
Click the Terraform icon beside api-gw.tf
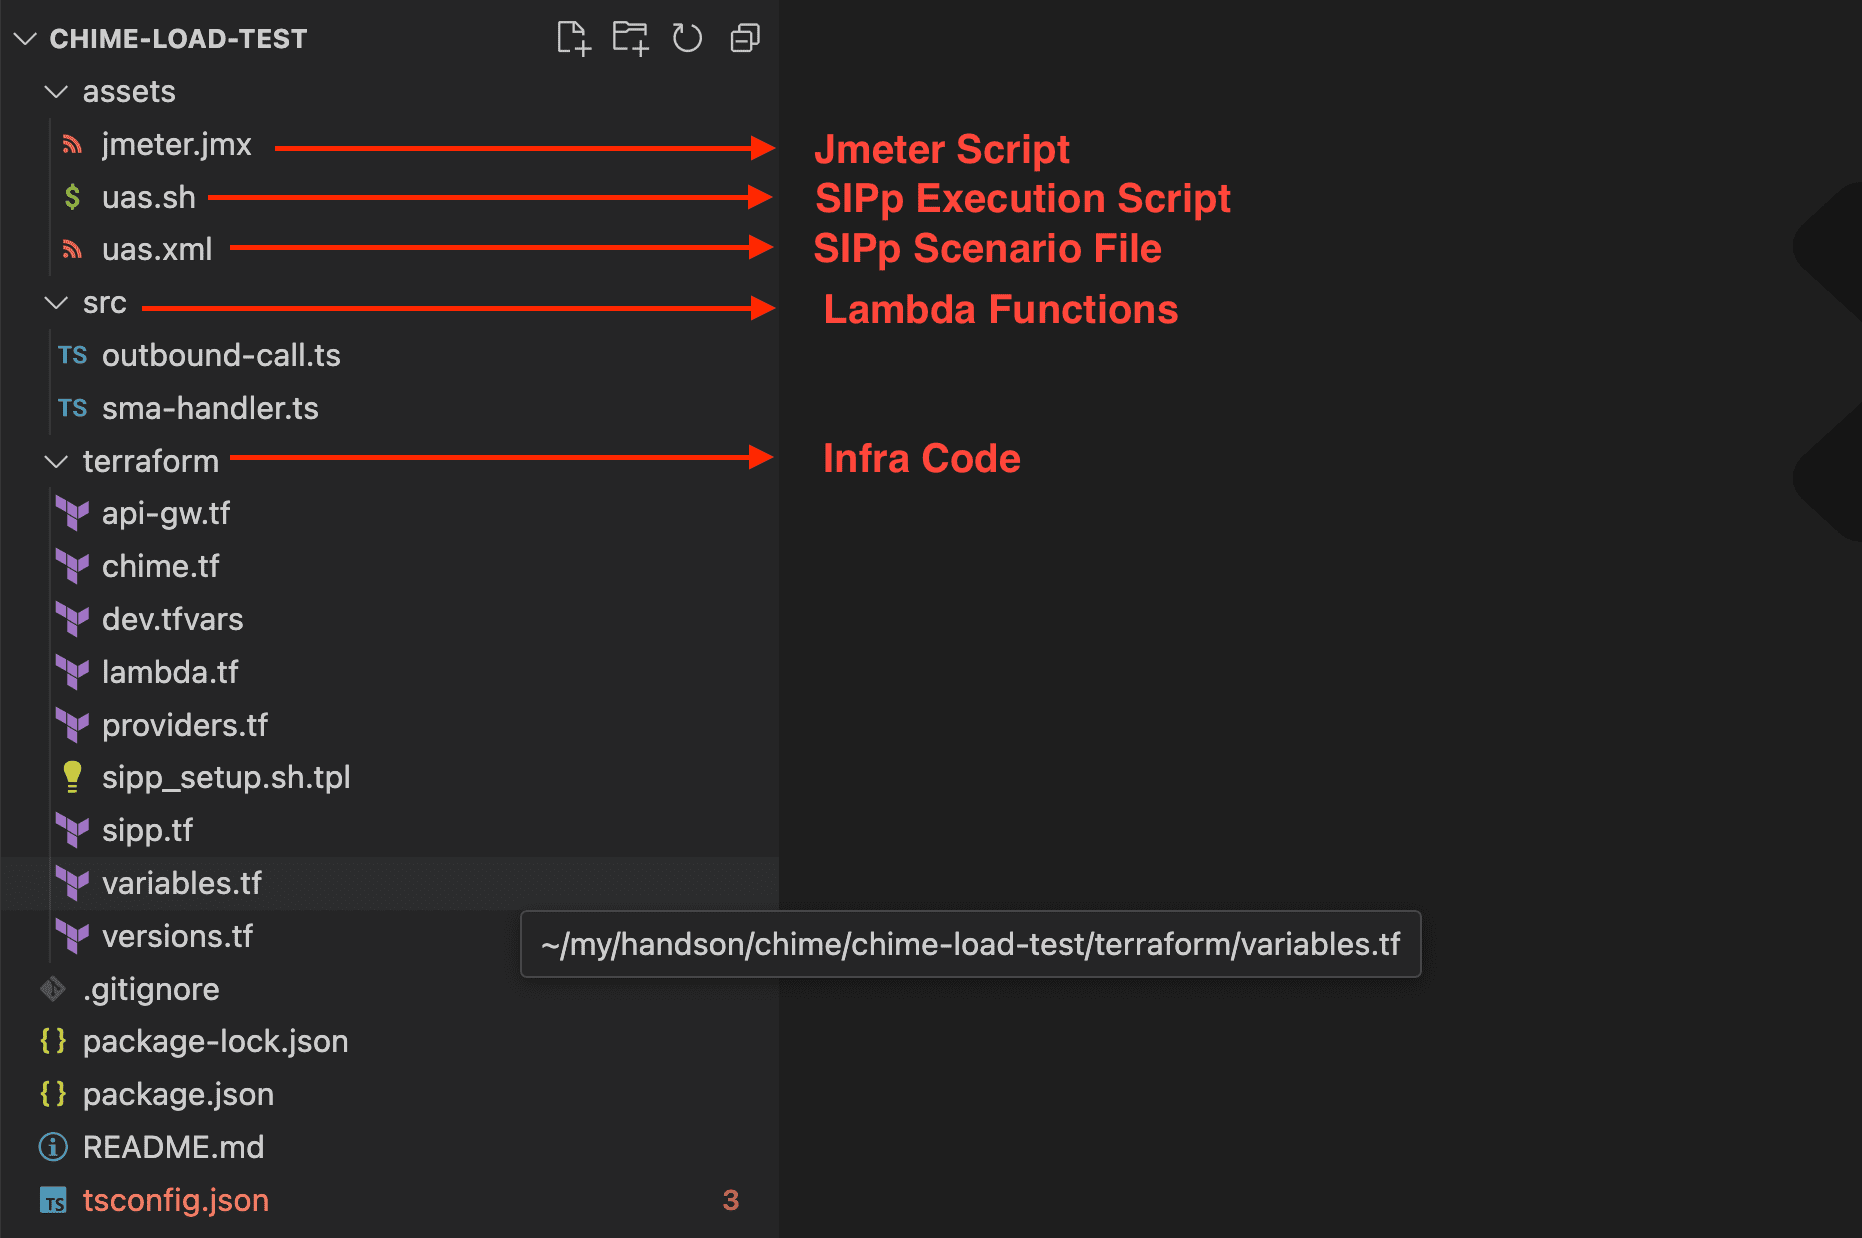72,514
